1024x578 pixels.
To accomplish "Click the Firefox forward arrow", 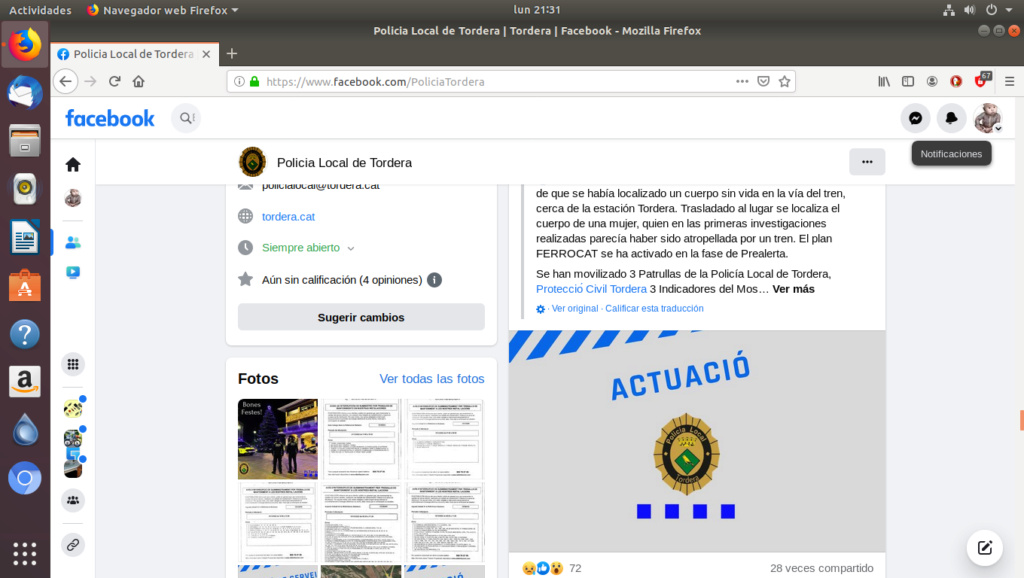I will pyautogui.click(x=91, y=82).
